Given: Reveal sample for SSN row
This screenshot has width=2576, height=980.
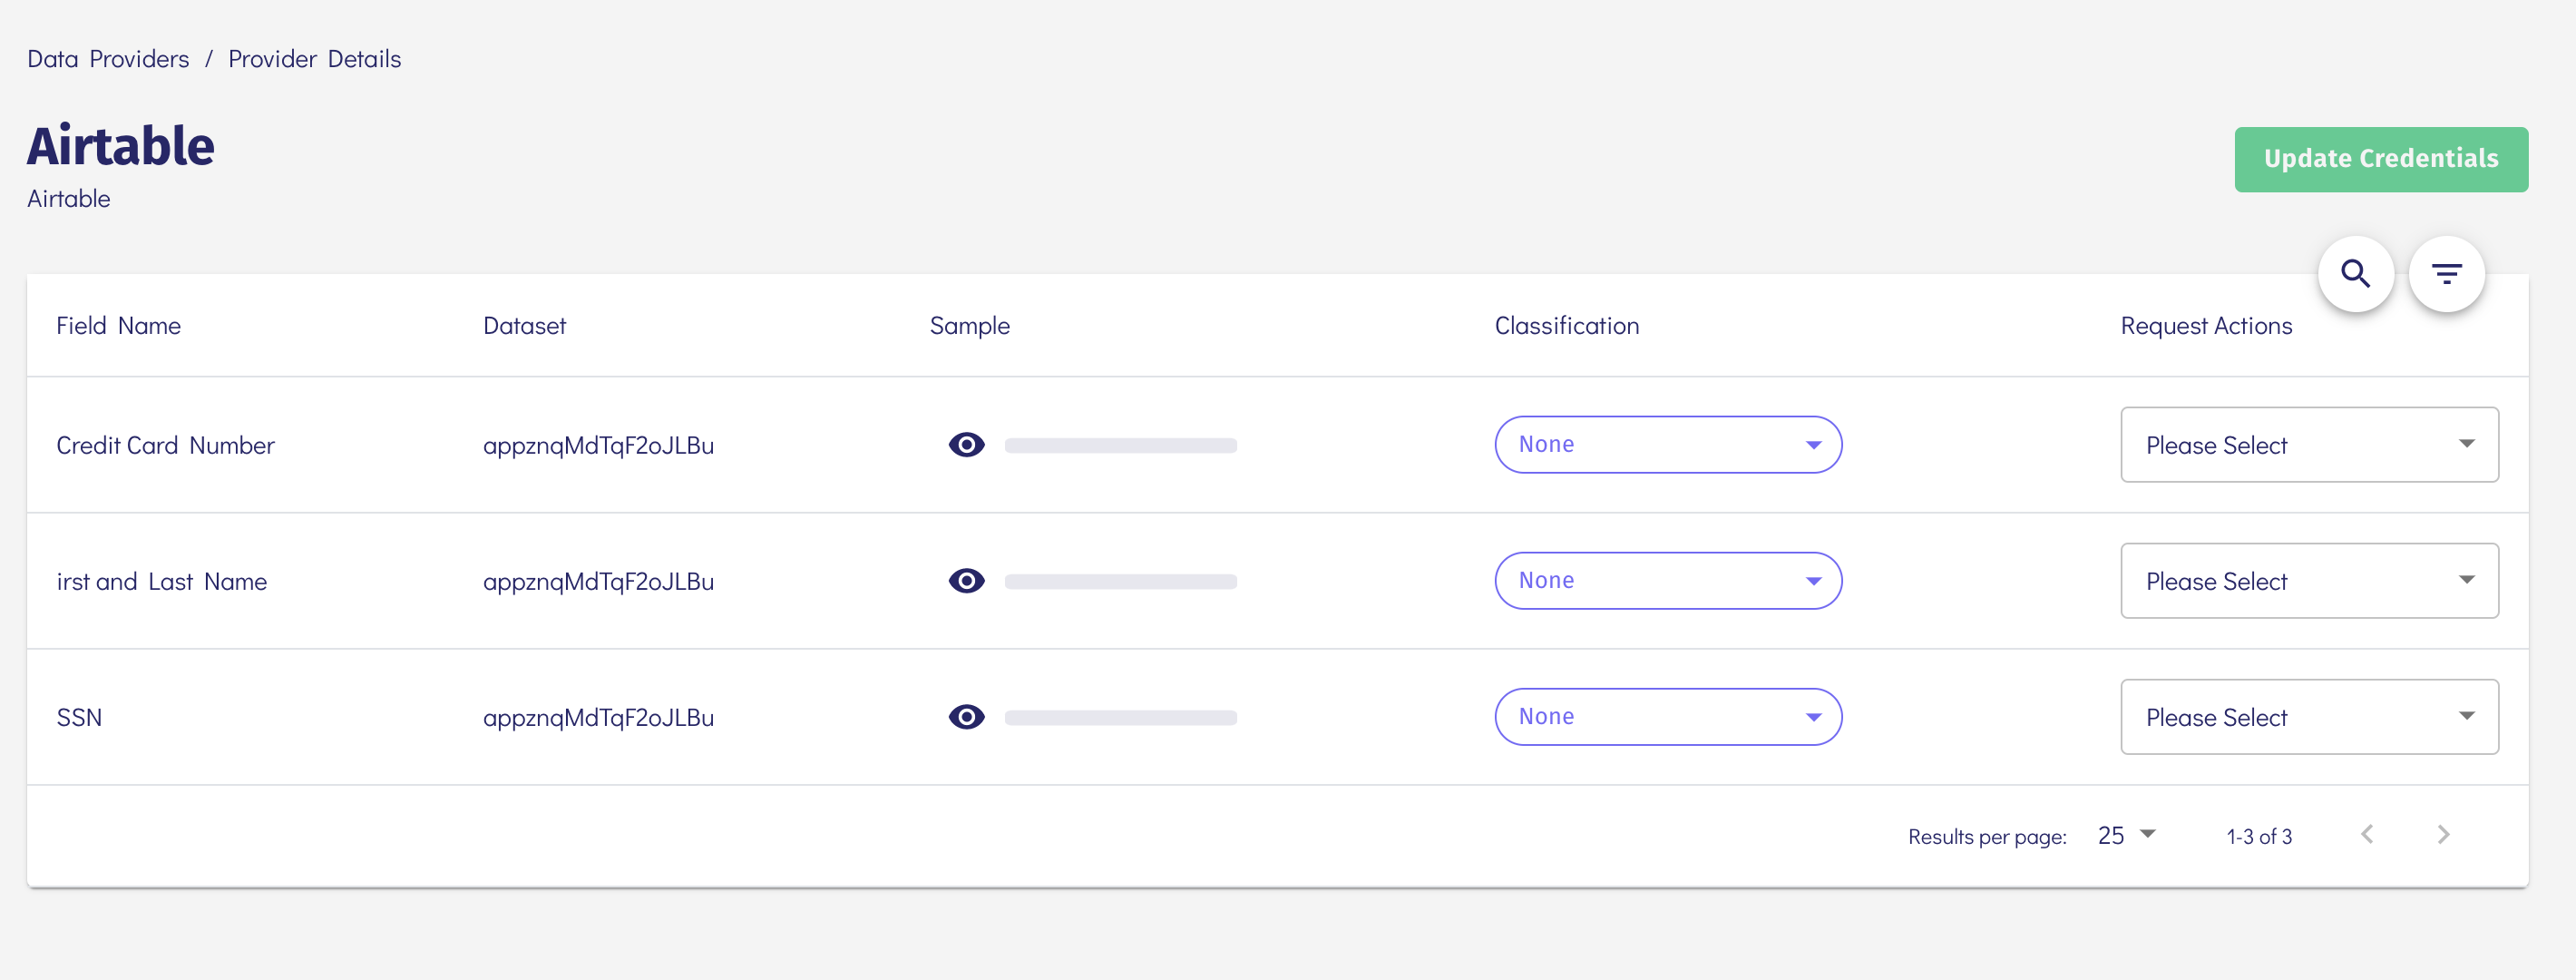Looking at the screenshot, I should (x=966, y=717).
